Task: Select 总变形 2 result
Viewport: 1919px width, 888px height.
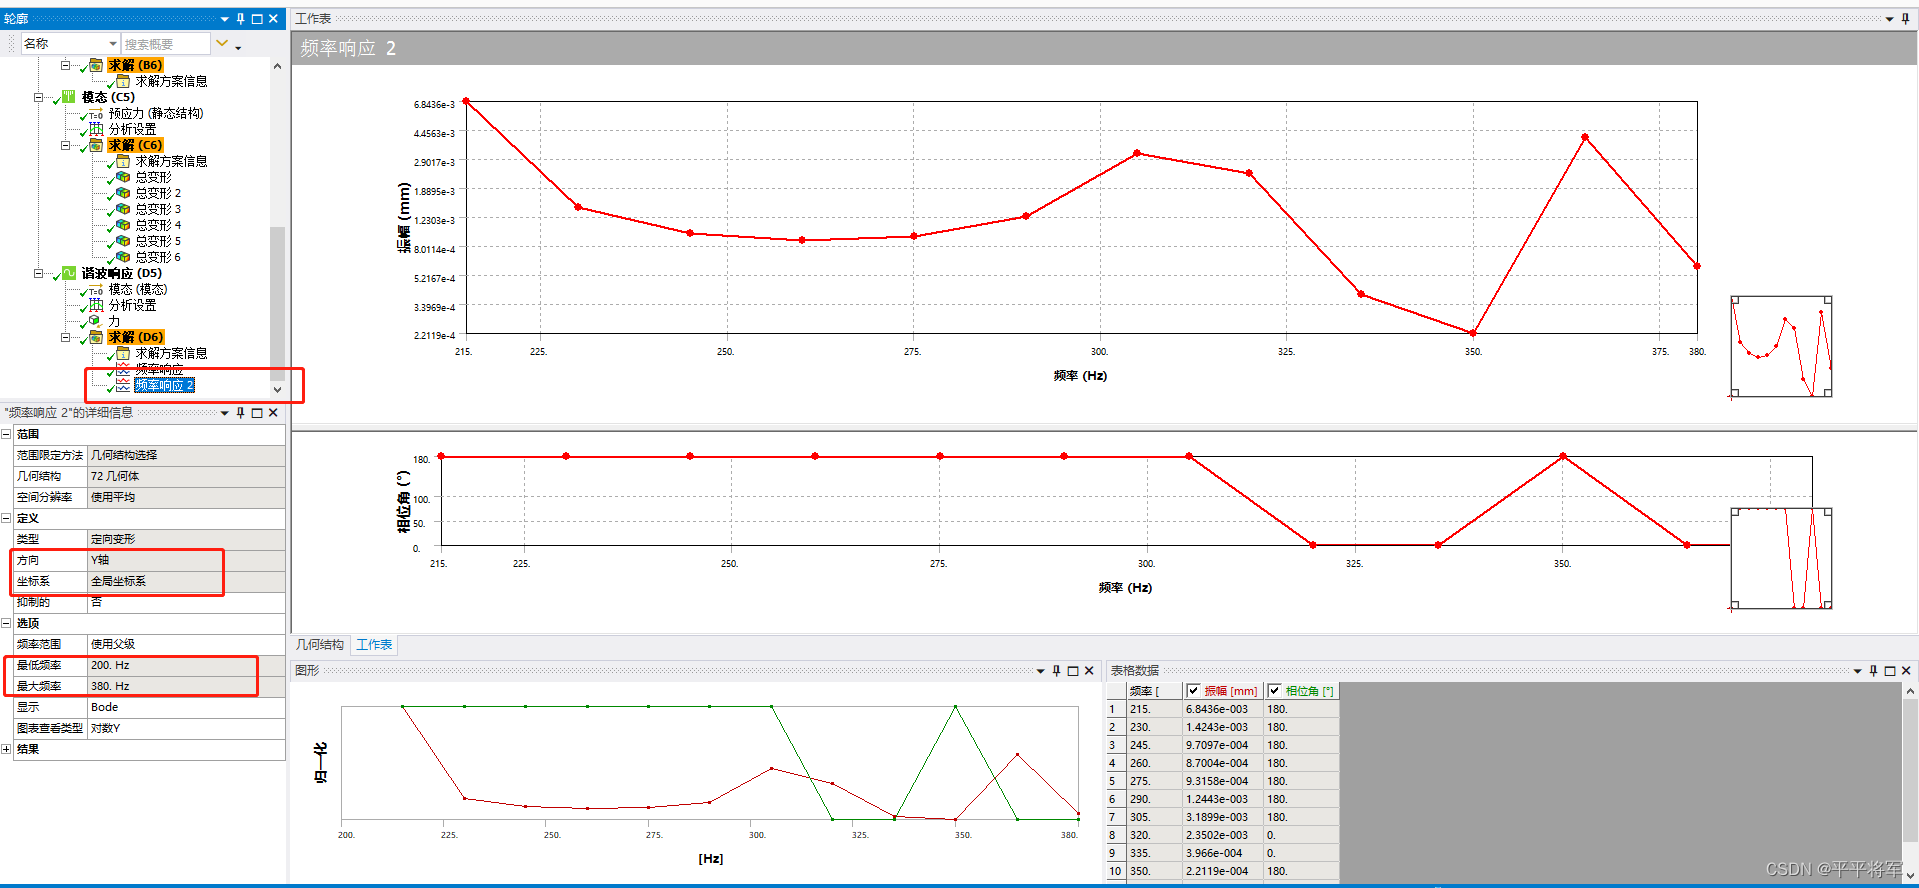Action: (158, 193)
